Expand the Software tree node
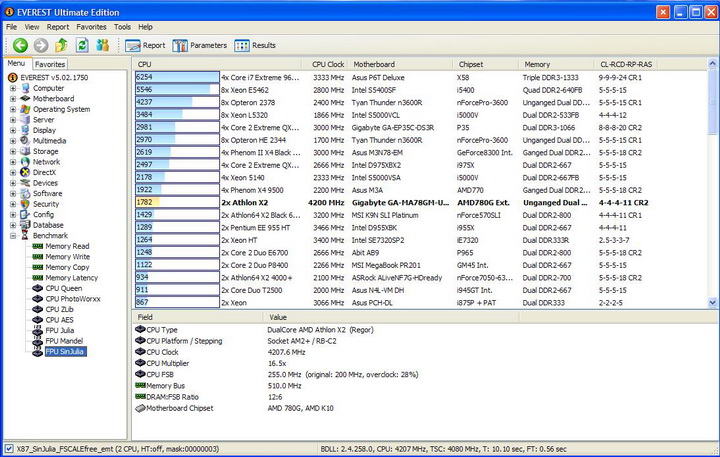Image resolution: width=720 pixels, height=457 pixels. click(13, 194)
